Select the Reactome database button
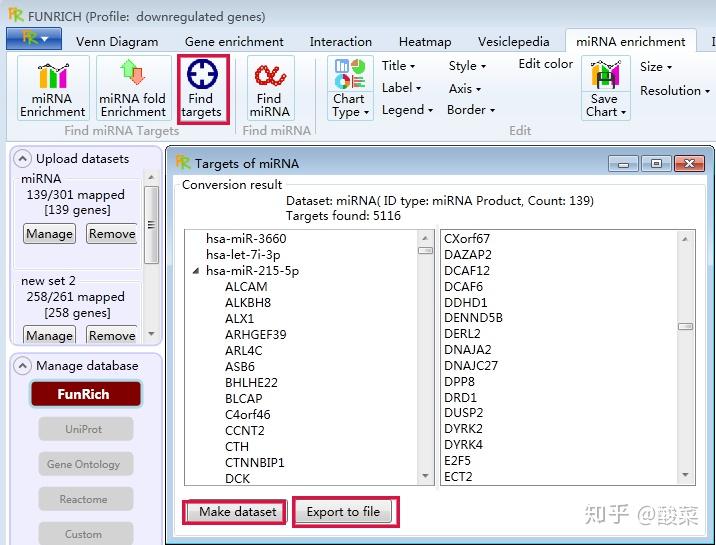716x545 pixels. pyautogui.click(x=86, y=499)
